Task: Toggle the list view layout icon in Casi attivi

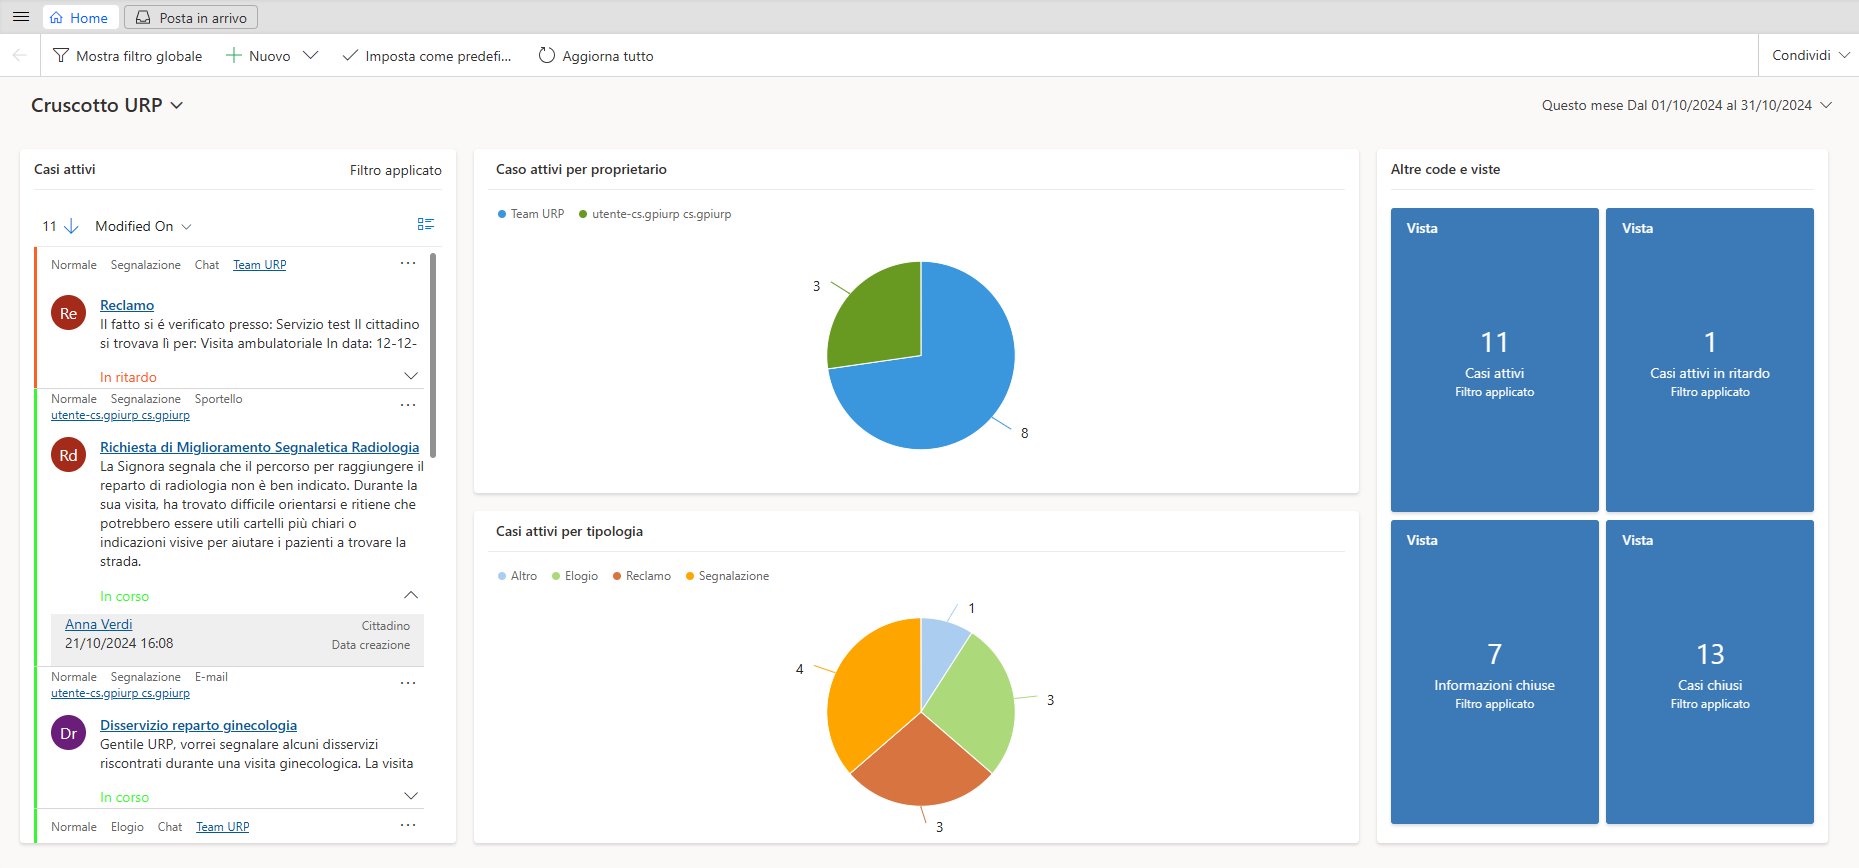Action: [x=426, y=225]
